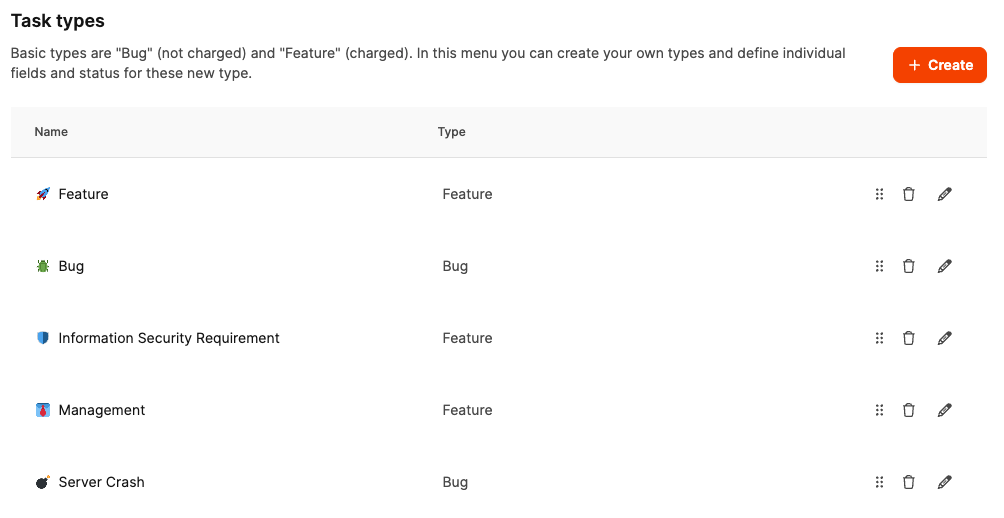1004x518 pixels.
Task: Click the Server Crash bomb icon
Action: coord(42,482)
